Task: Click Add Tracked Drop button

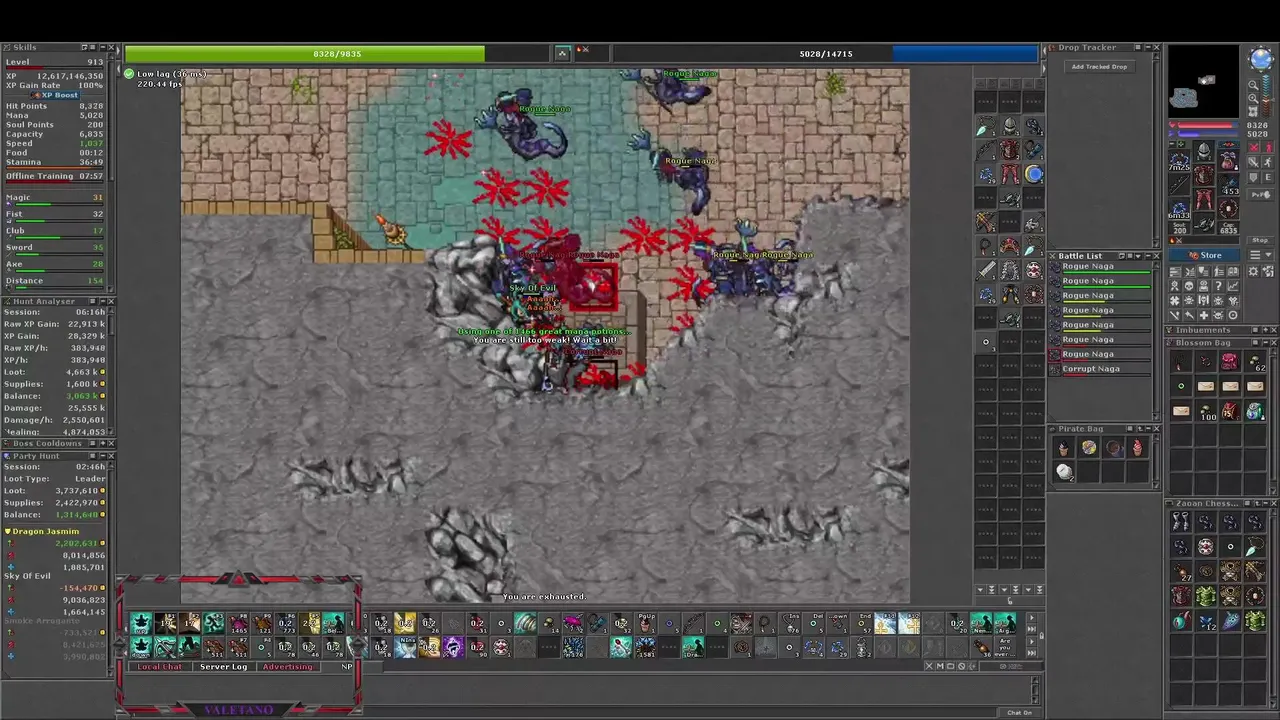Action: [1099, 67]
